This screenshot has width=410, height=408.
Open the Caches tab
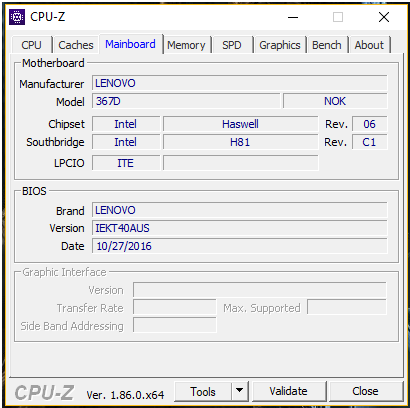click(76, 45)
